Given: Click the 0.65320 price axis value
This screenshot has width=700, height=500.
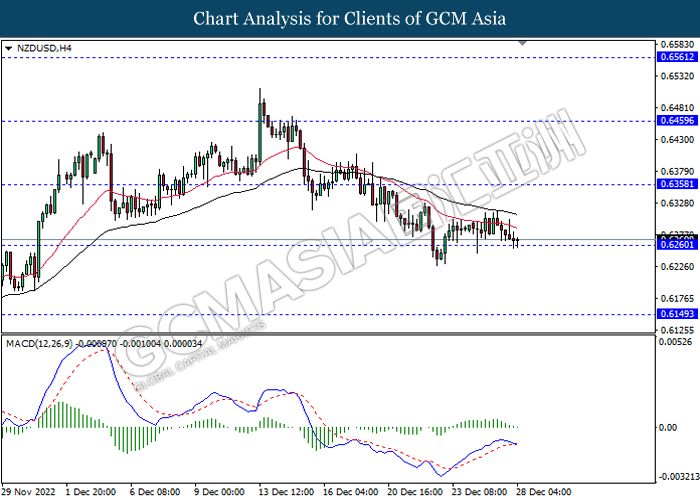Looking at the screenshot, I should point(677,76).
